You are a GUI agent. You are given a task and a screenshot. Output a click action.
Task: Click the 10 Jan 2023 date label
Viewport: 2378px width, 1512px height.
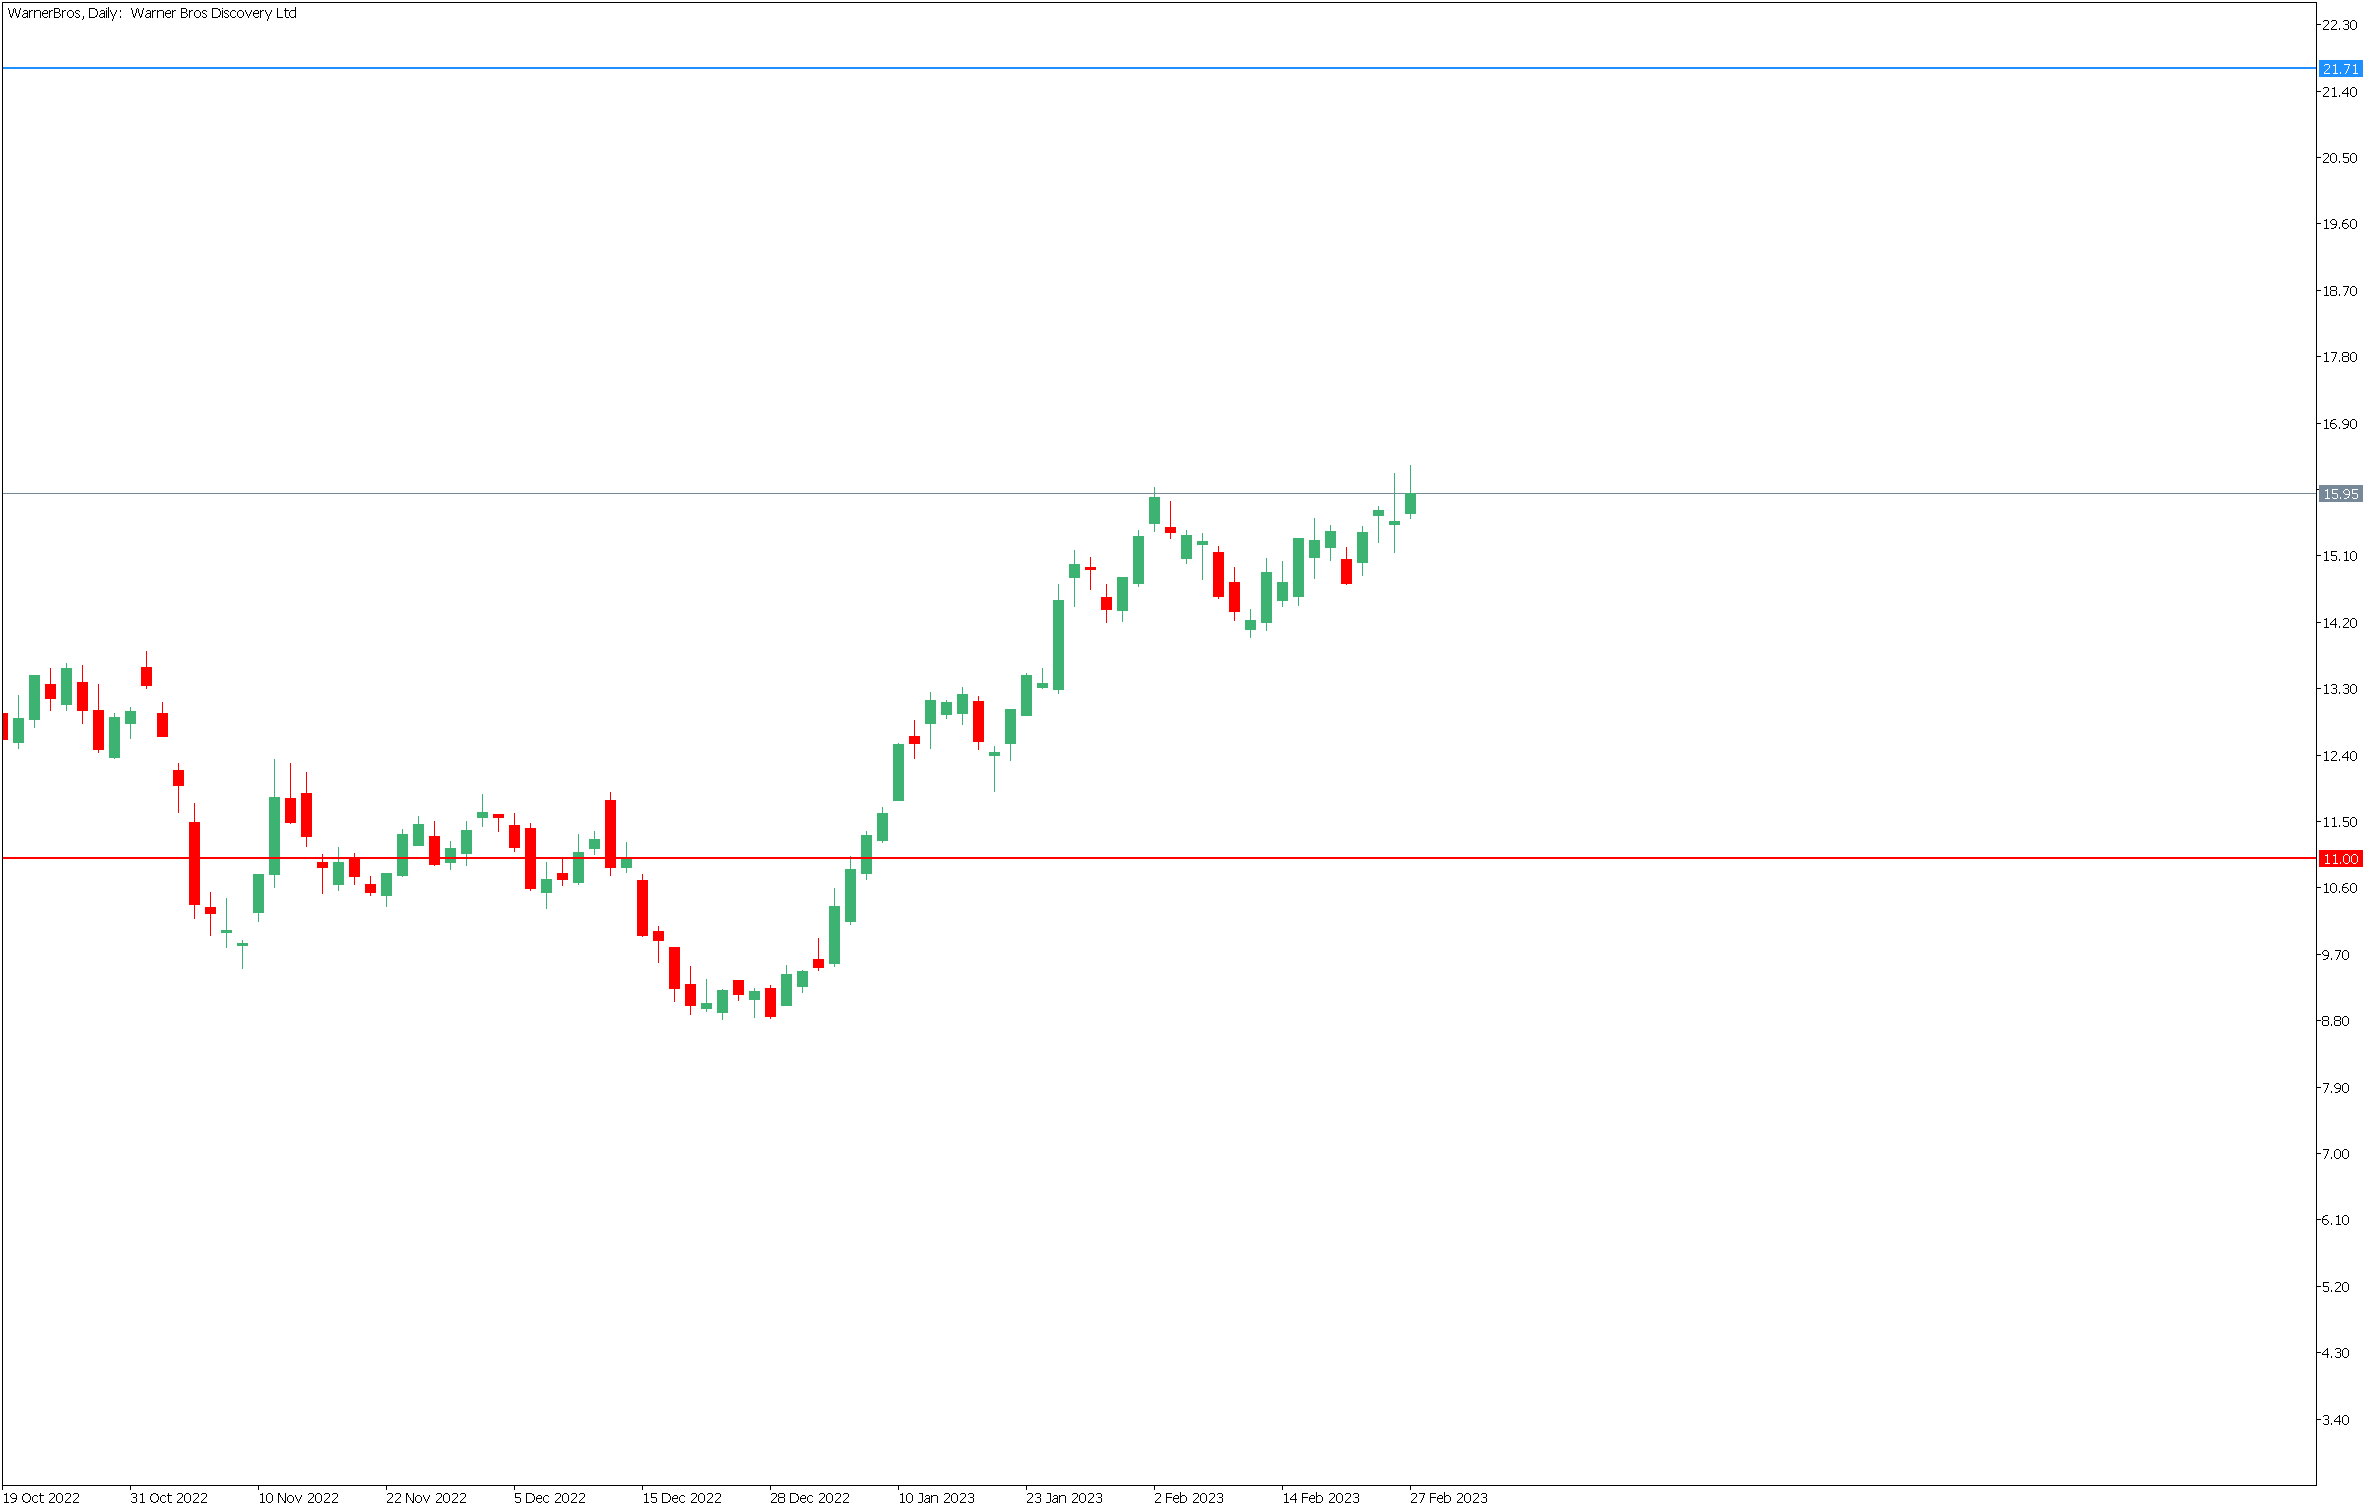point(936,1497)
